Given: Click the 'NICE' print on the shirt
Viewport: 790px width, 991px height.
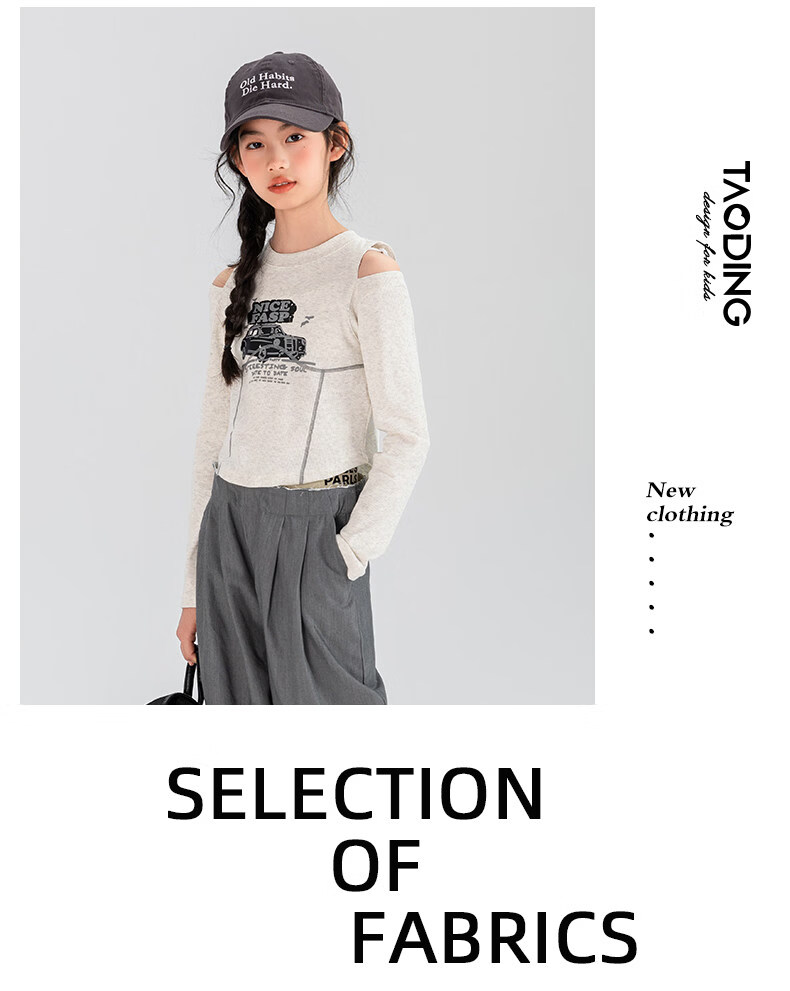Looking at the screenshot, I should (272, 306).
